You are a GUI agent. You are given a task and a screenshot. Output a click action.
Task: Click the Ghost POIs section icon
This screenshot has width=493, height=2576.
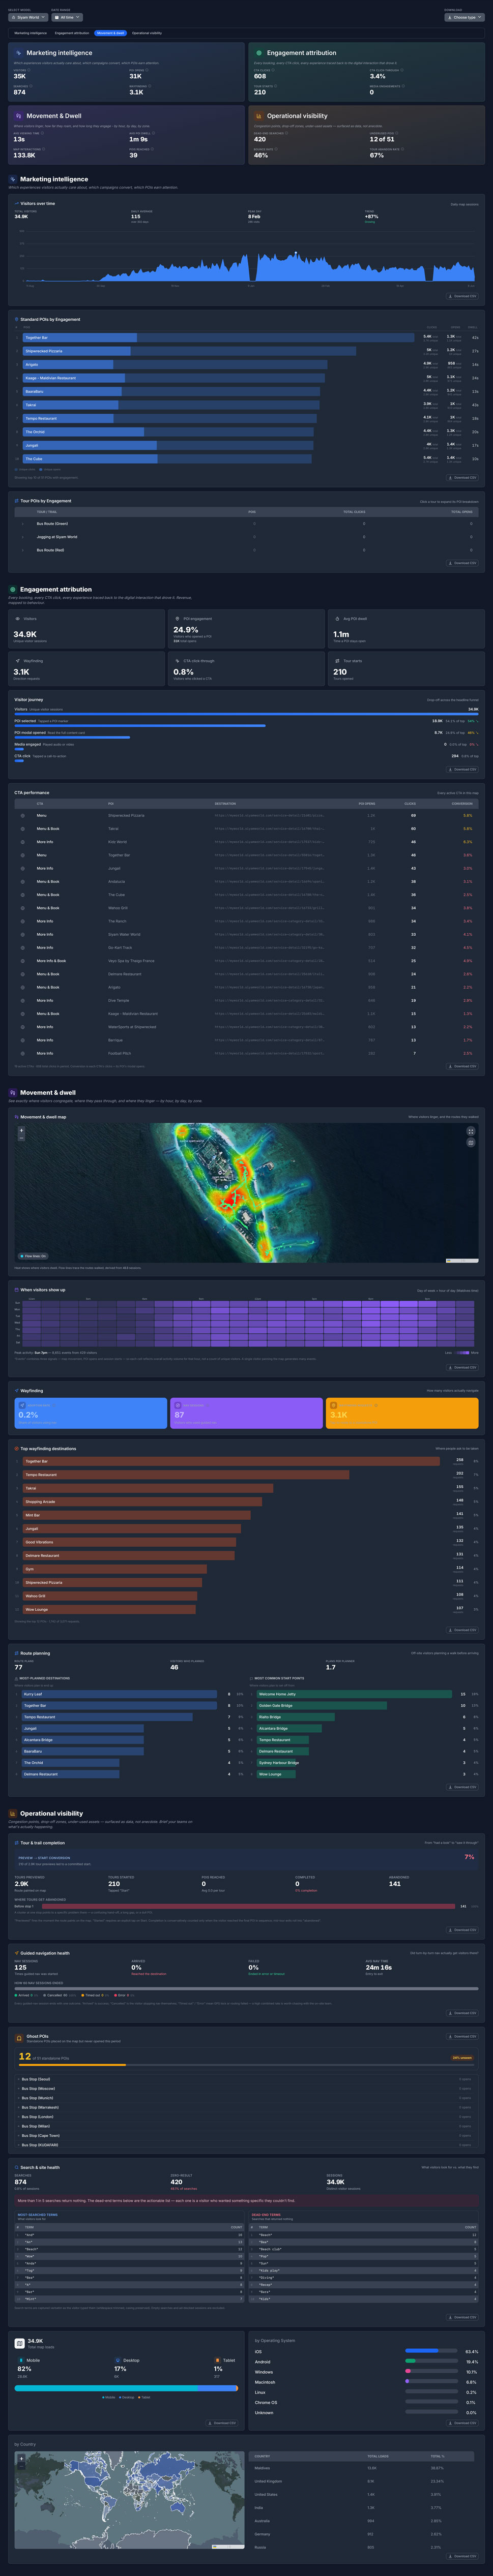20,2037
